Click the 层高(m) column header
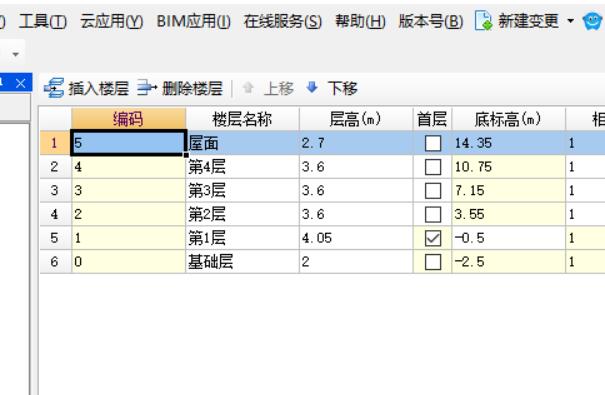This screenshot has height=395, width=605. (356, 119)
